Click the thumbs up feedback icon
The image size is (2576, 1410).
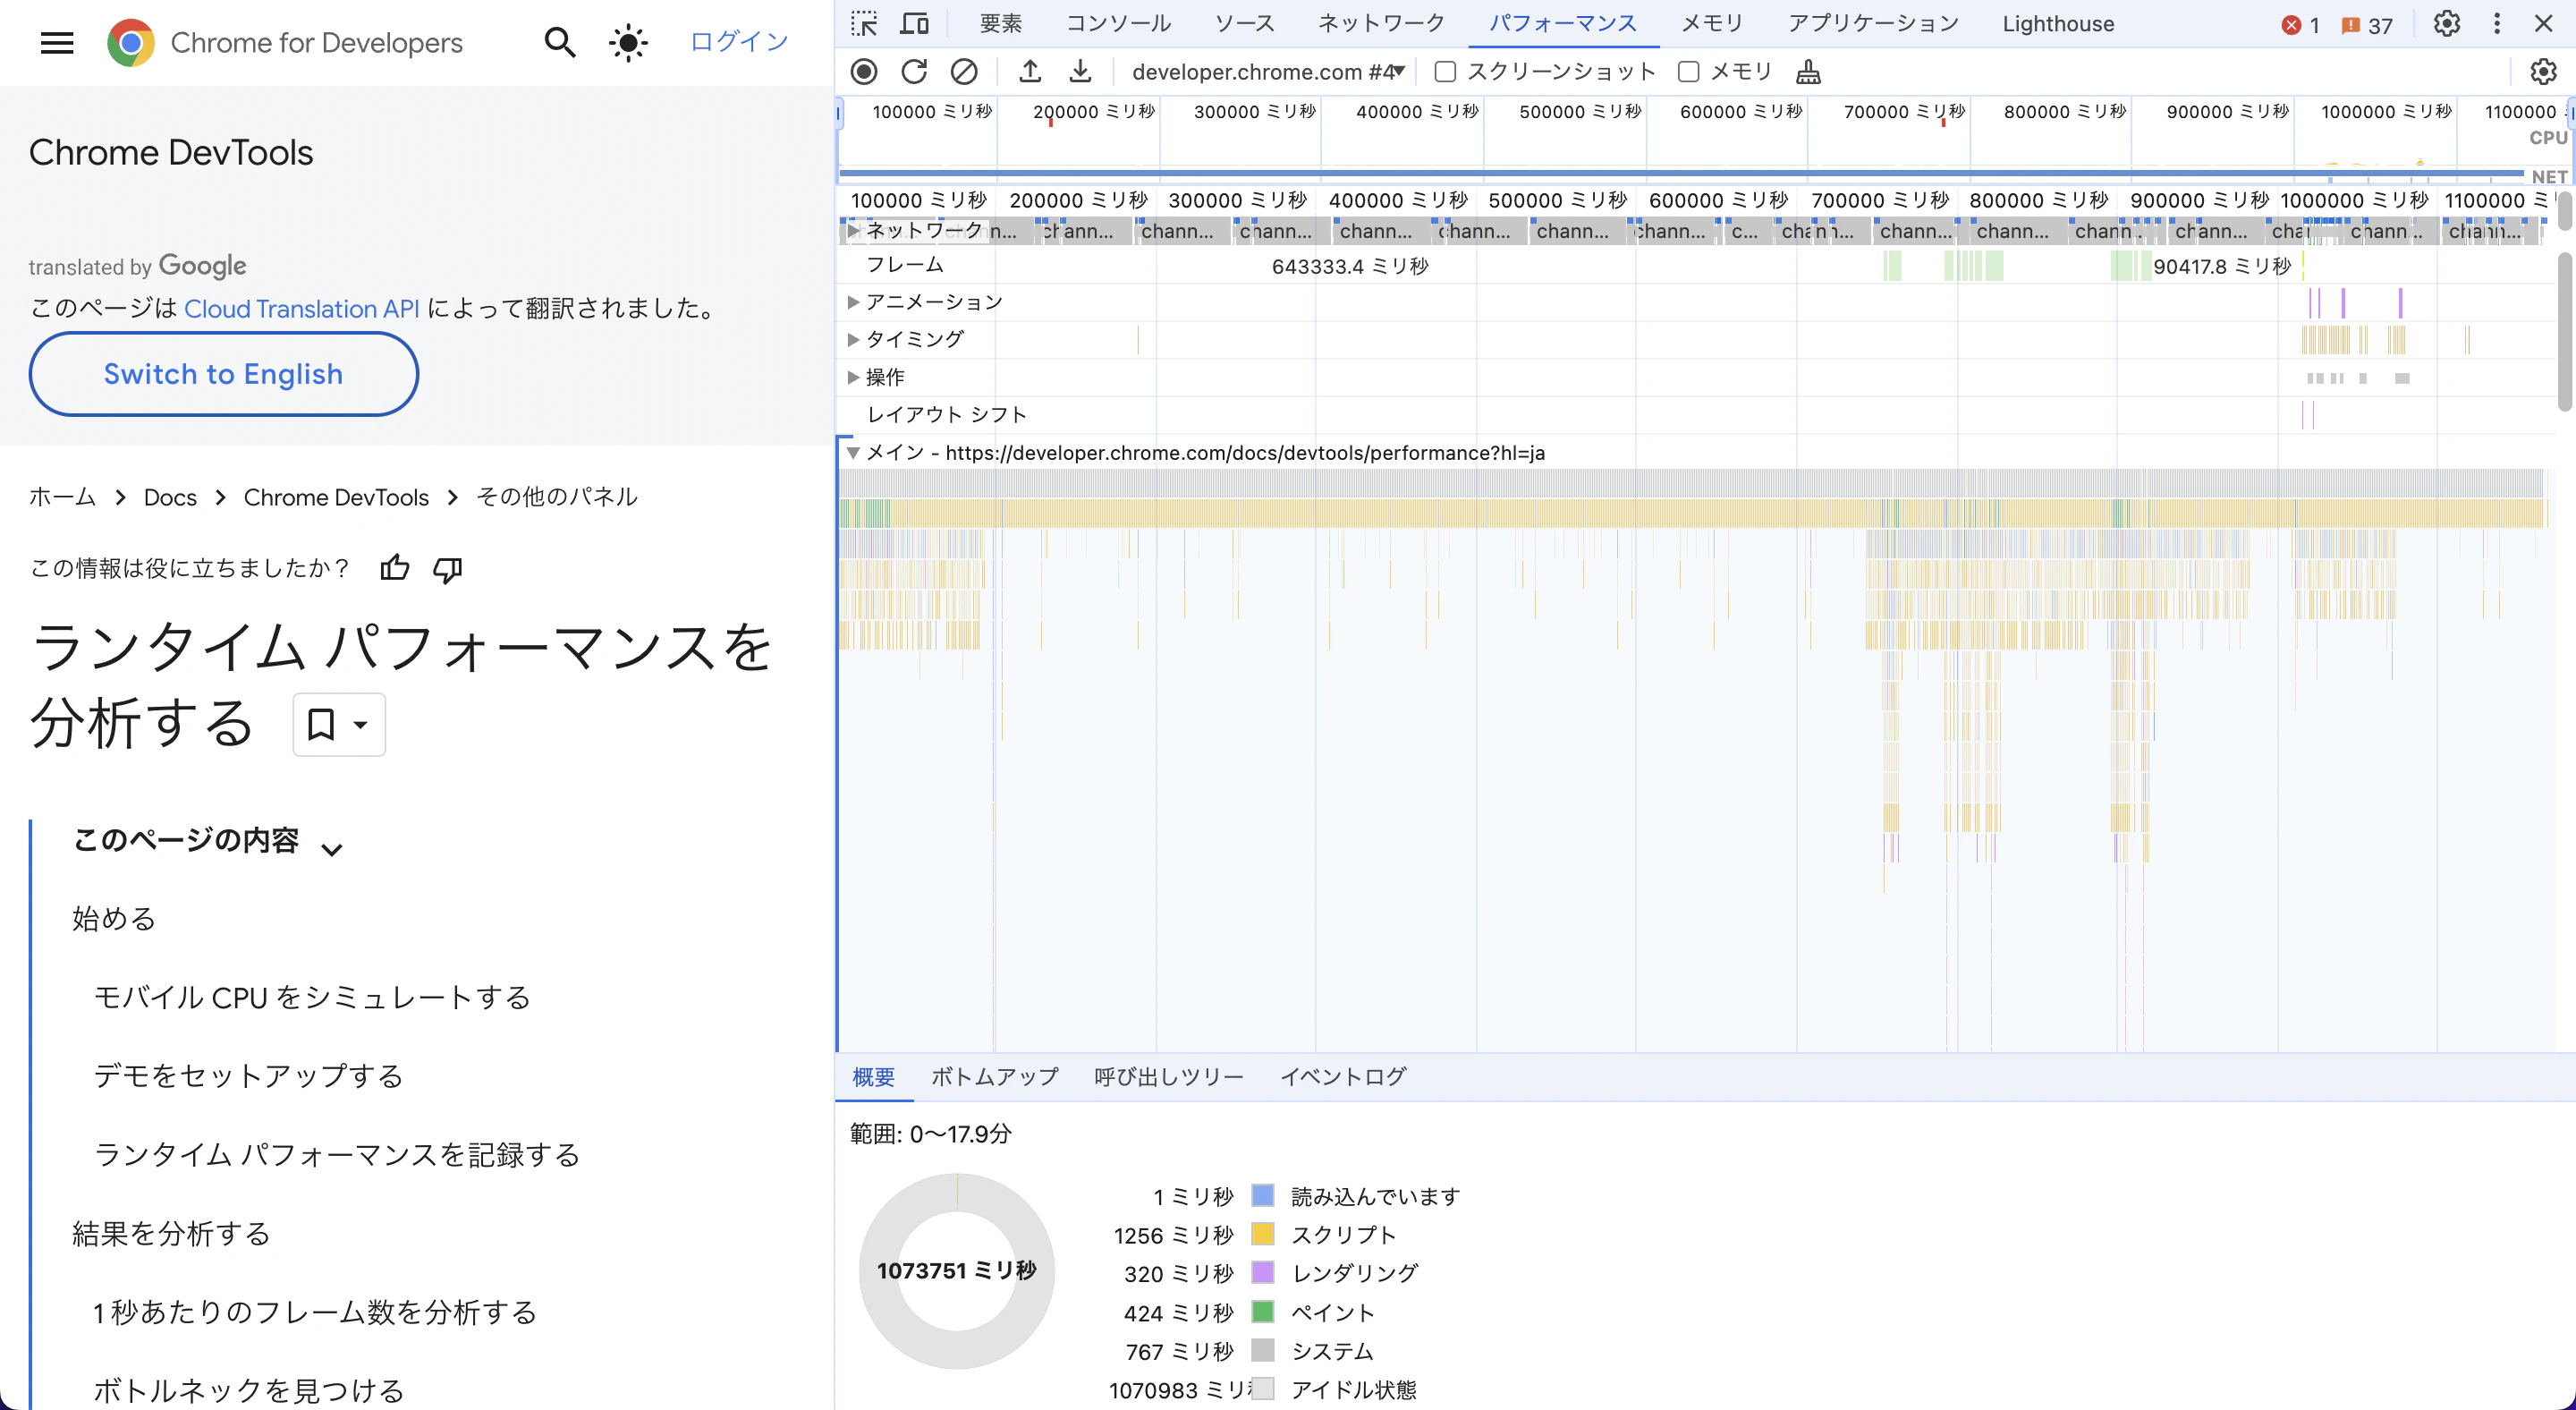(x=395, y=569)
